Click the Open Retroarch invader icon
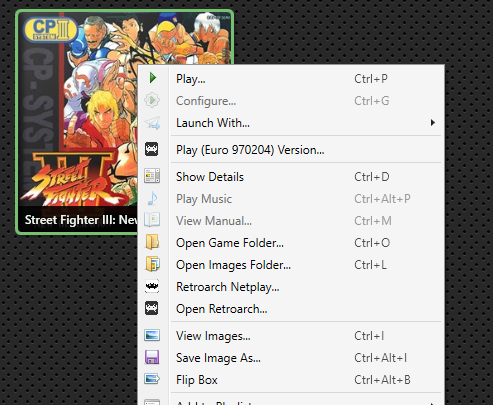Screen dimensions: 493x405 point(152,308)
